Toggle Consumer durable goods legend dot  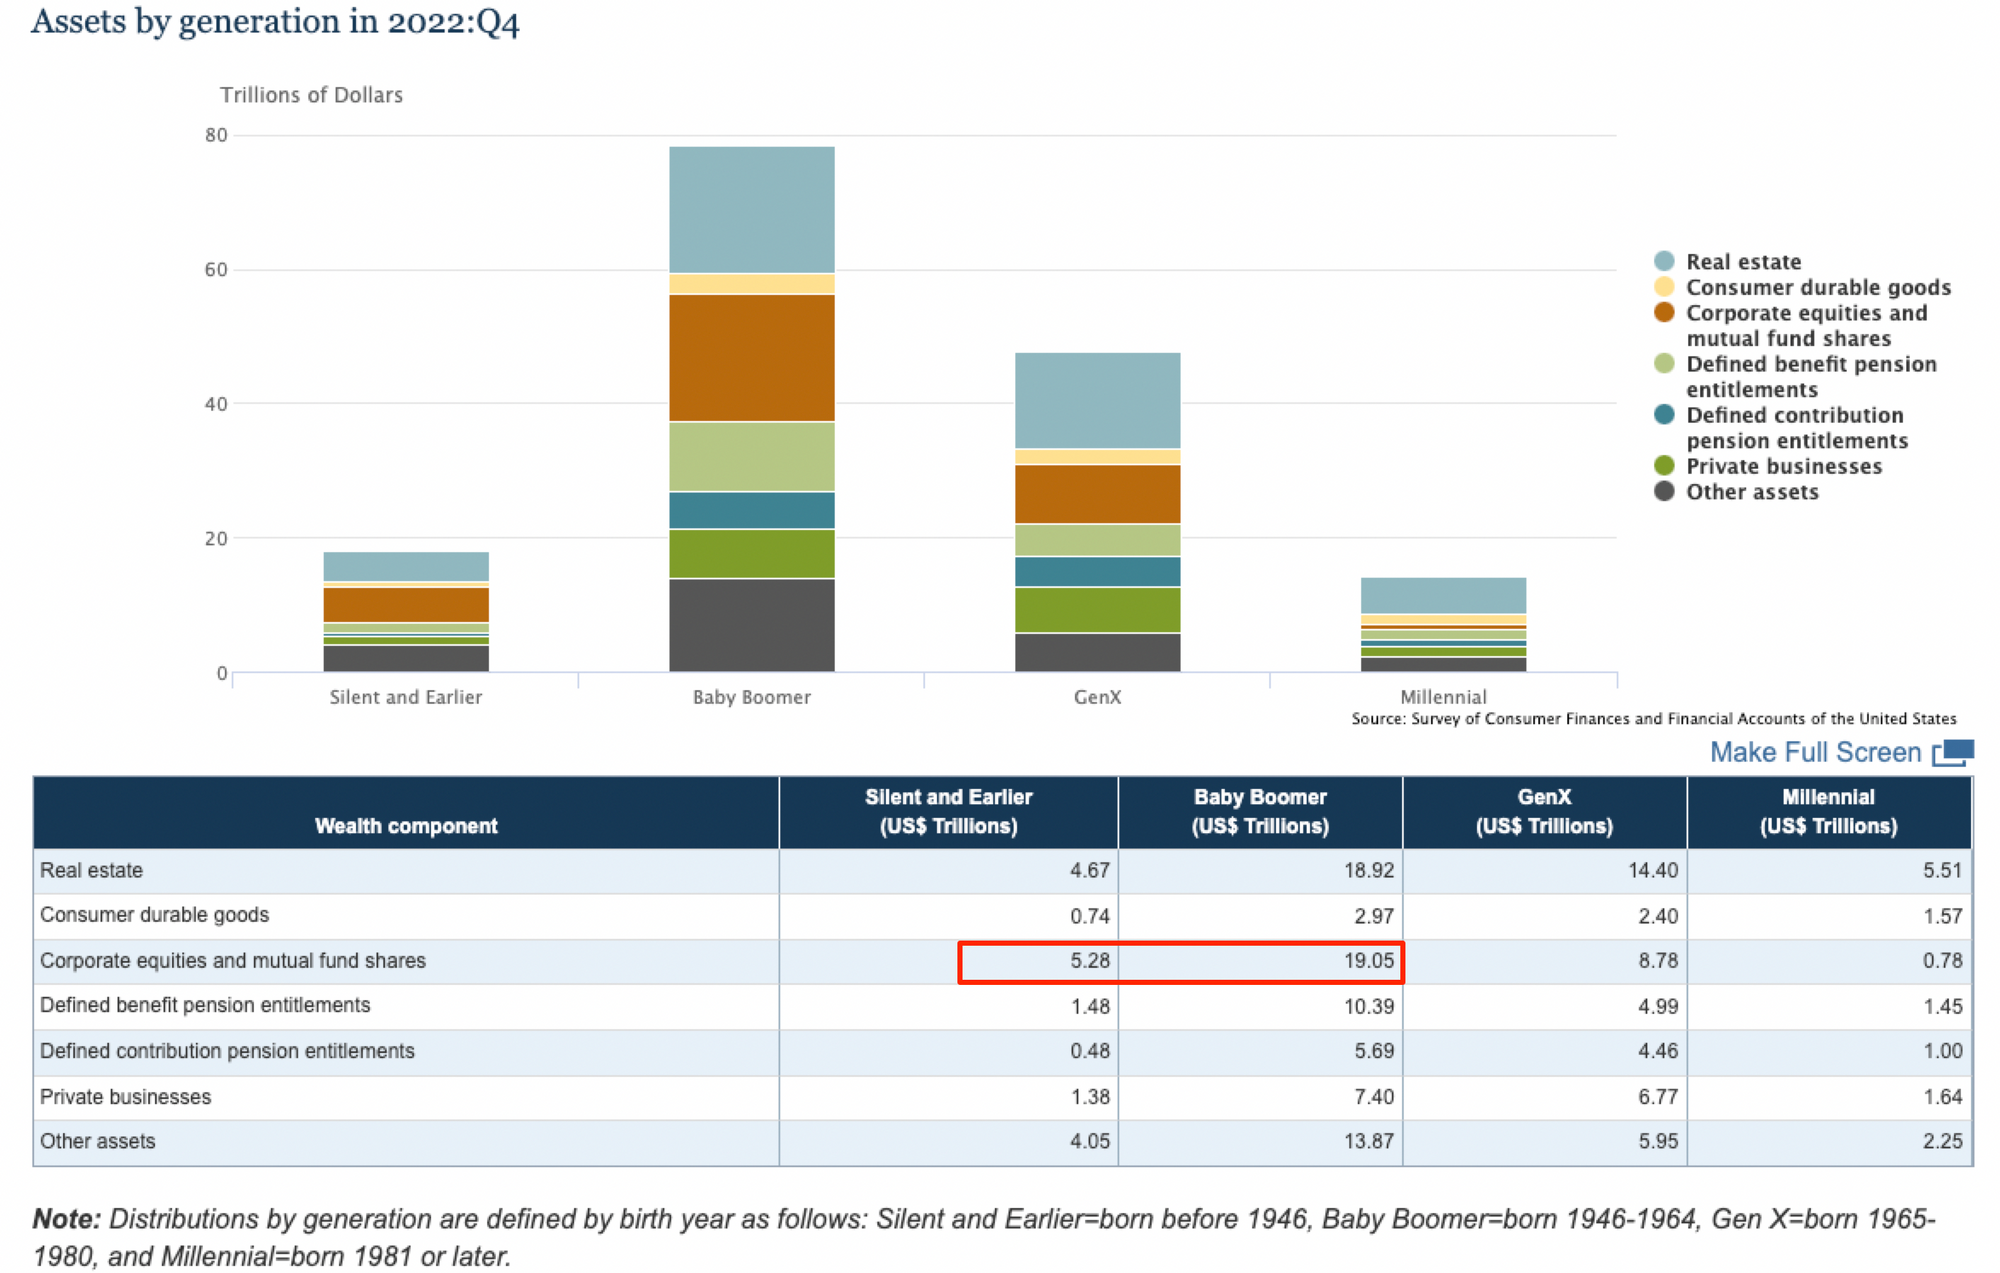pos(1664,287)
